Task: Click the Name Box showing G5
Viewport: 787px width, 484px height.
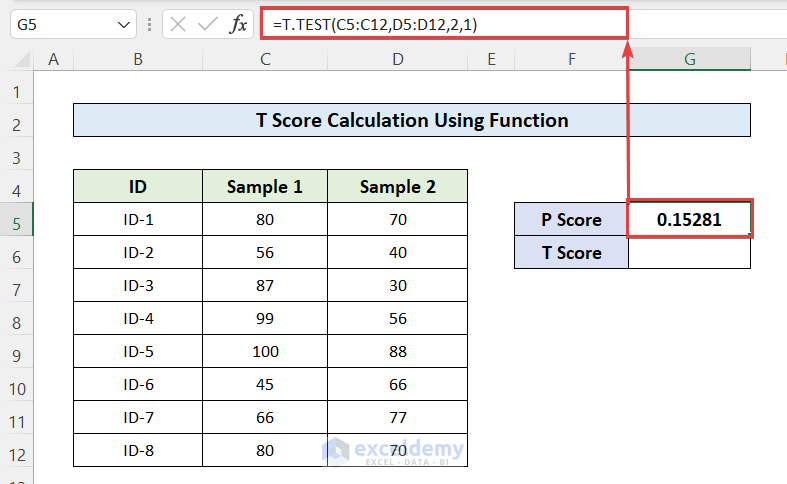Action: click(x=60, y=24)
